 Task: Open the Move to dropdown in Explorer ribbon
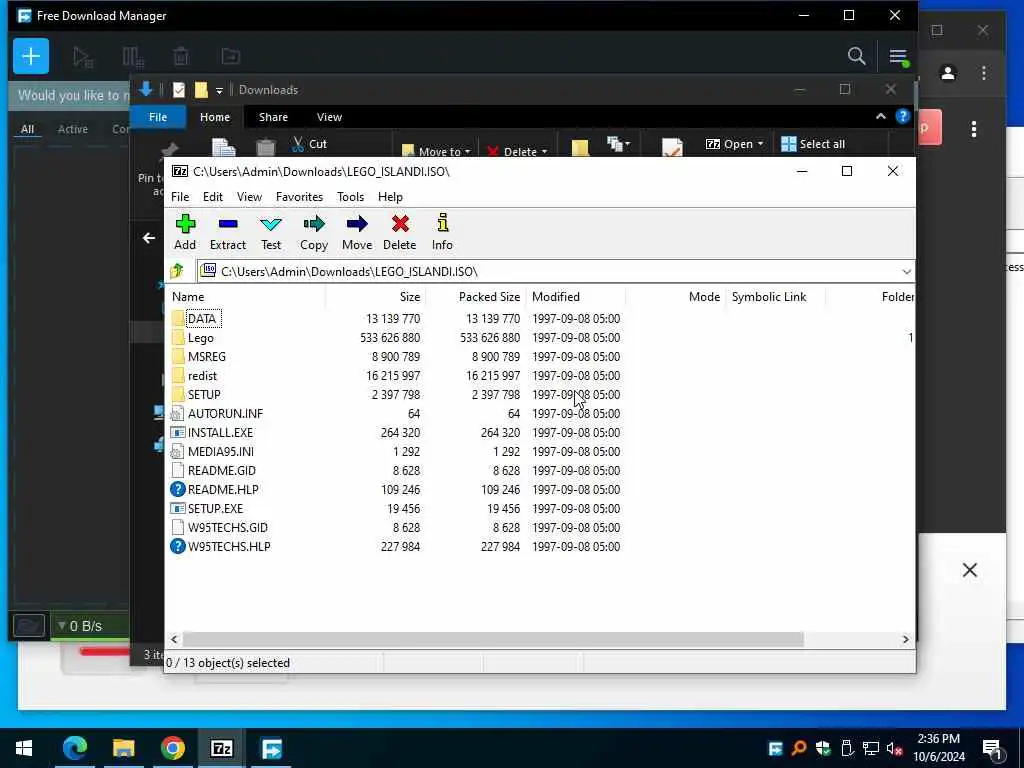436,151
